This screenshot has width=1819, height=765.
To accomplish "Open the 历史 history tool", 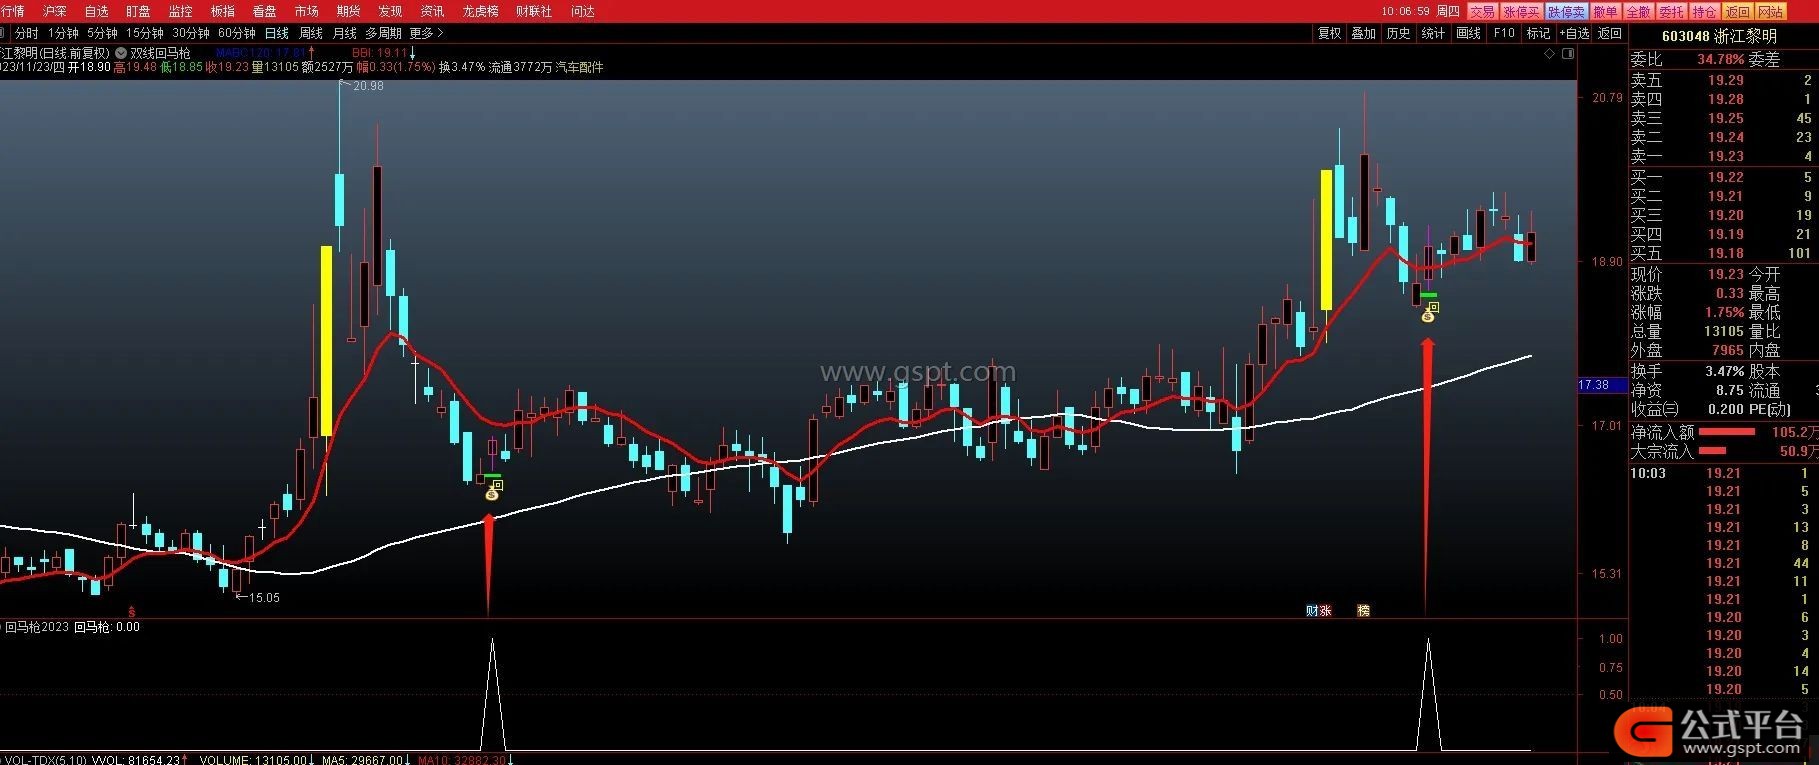I will pyautogui.click(x=1399, y=33).
